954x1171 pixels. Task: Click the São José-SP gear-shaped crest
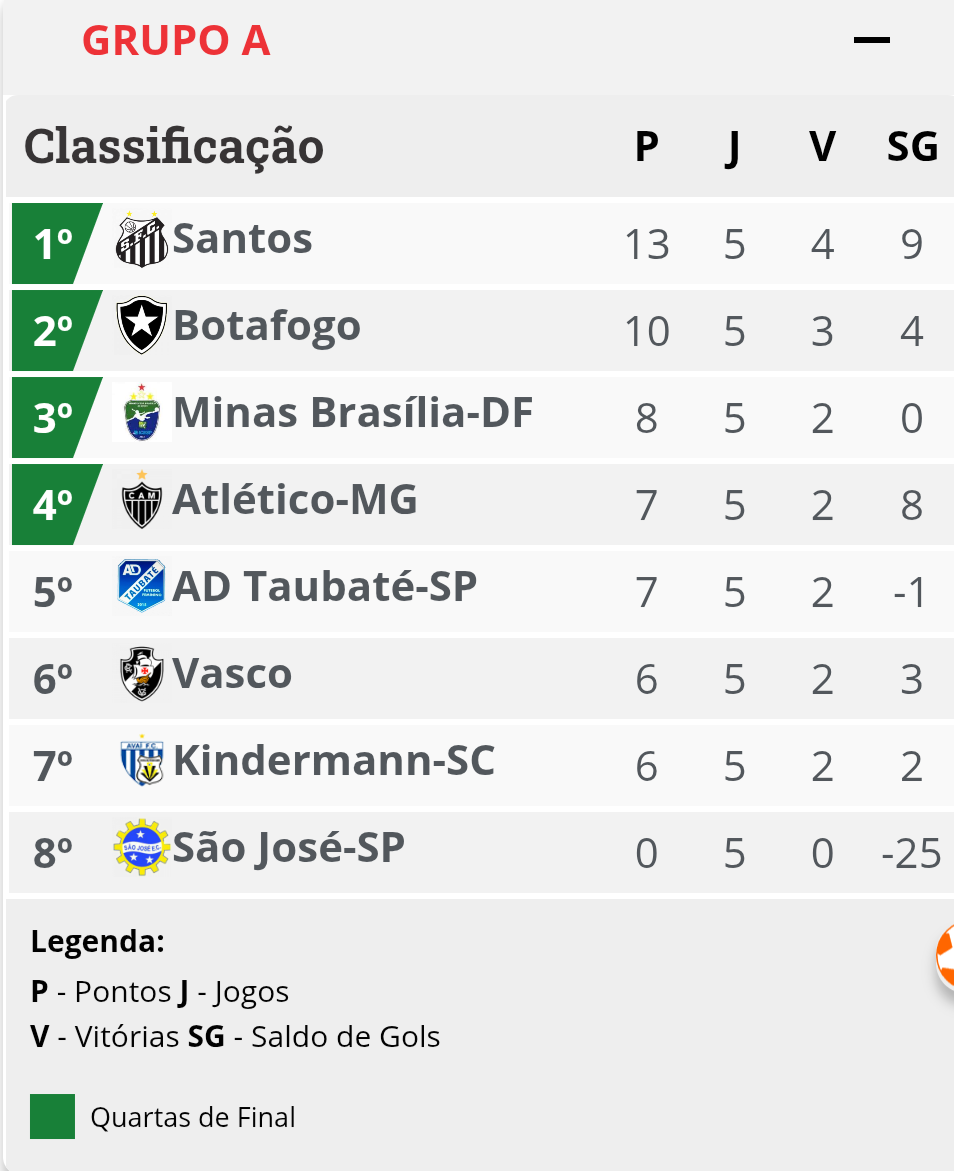[x=142, y=848]
